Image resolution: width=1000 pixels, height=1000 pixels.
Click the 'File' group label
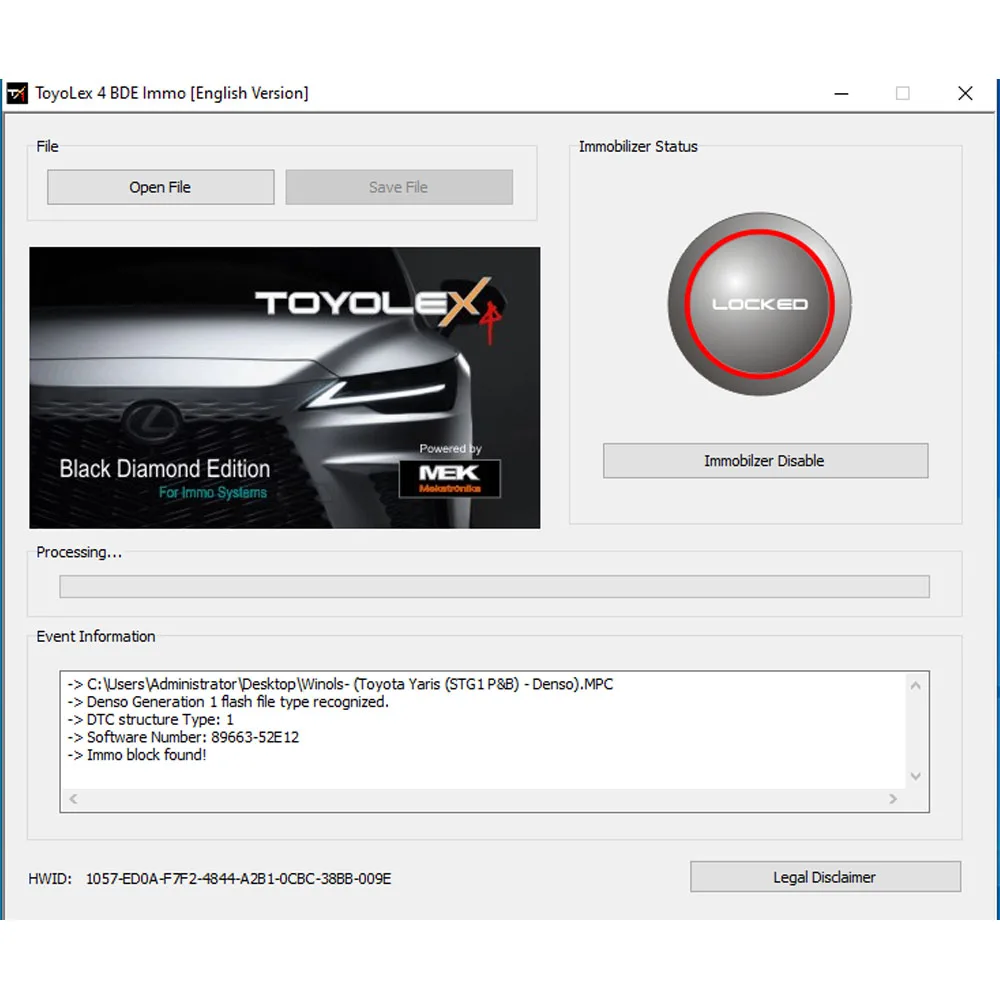[47, 147]
